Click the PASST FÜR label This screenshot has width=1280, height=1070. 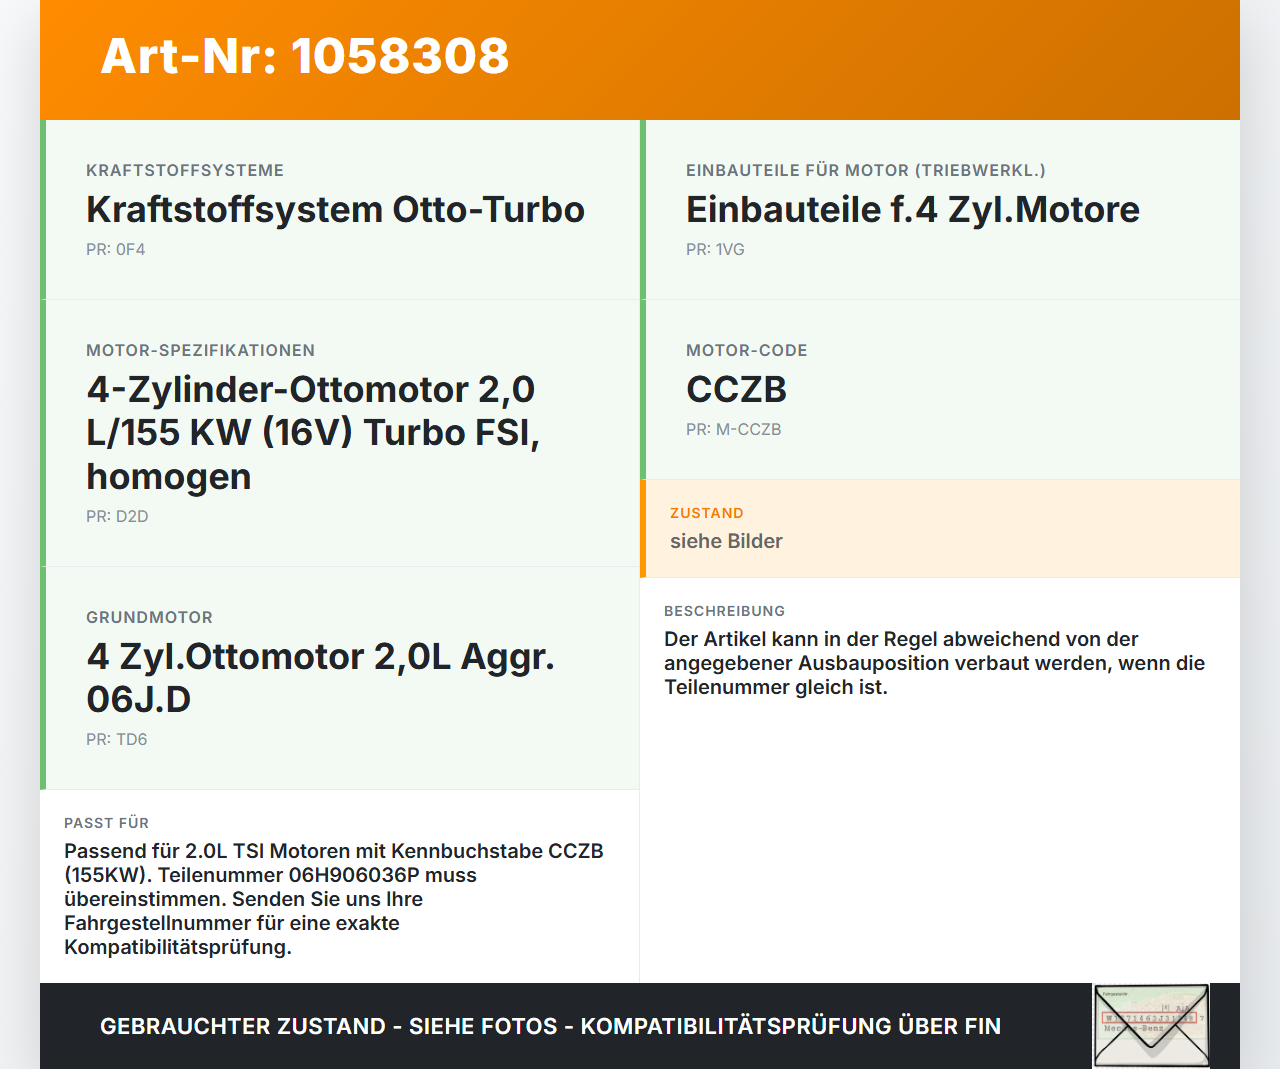(x=107, y=823)
